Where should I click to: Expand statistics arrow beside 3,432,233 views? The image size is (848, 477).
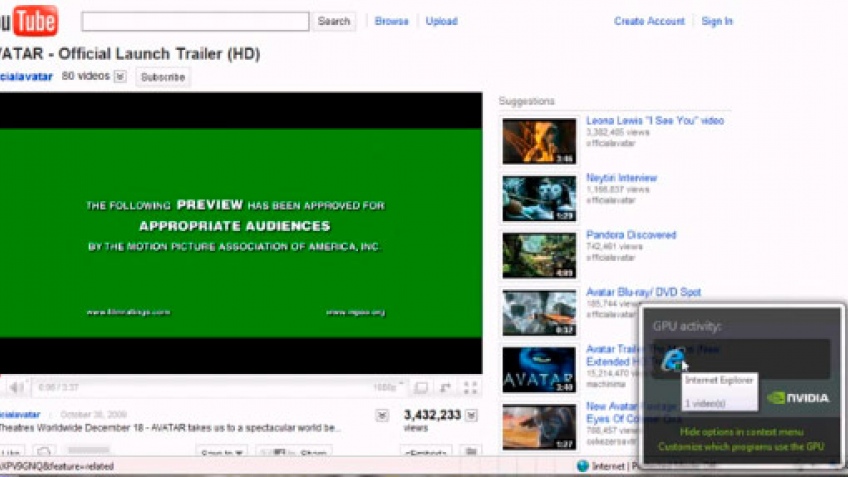(x=472, y=415)
